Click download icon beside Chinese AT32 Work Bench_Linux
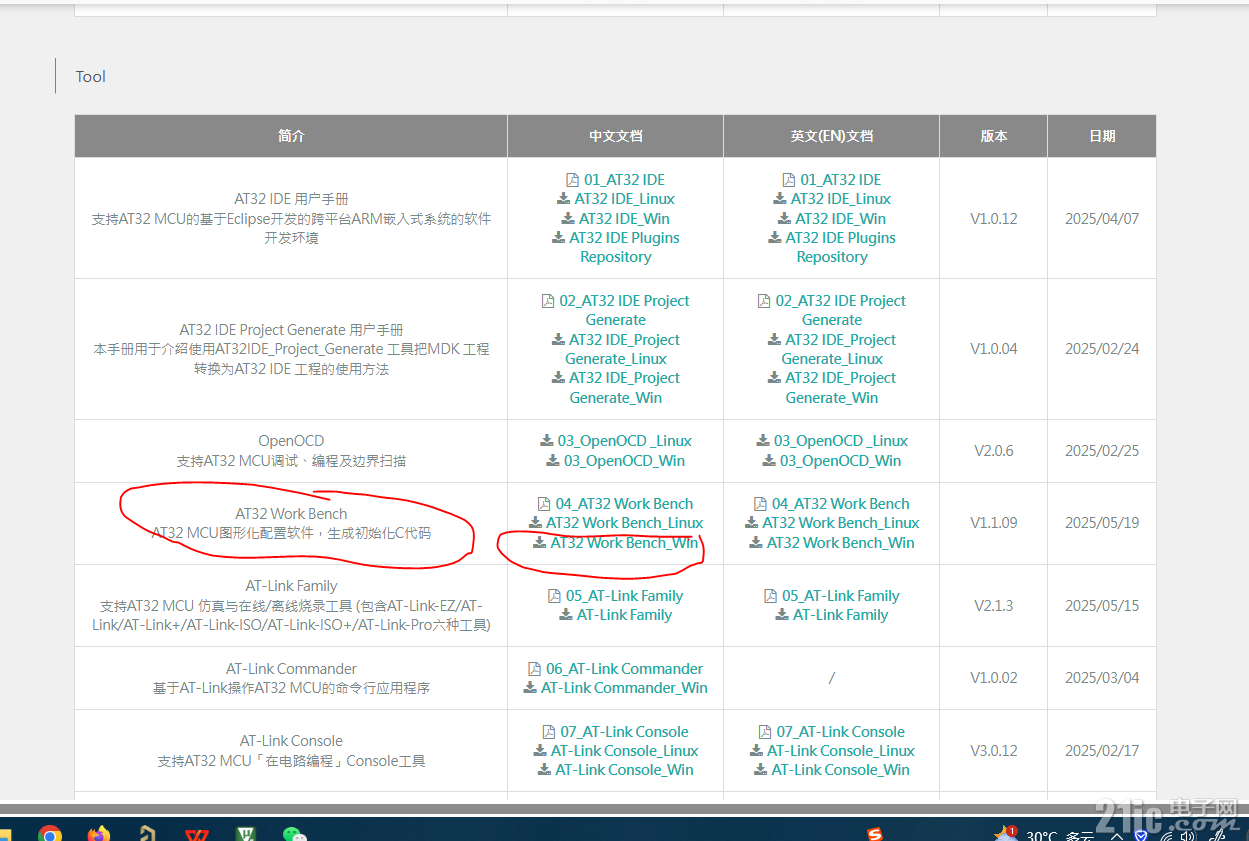The image size is (1249, 841). click(x=536, y=523)
